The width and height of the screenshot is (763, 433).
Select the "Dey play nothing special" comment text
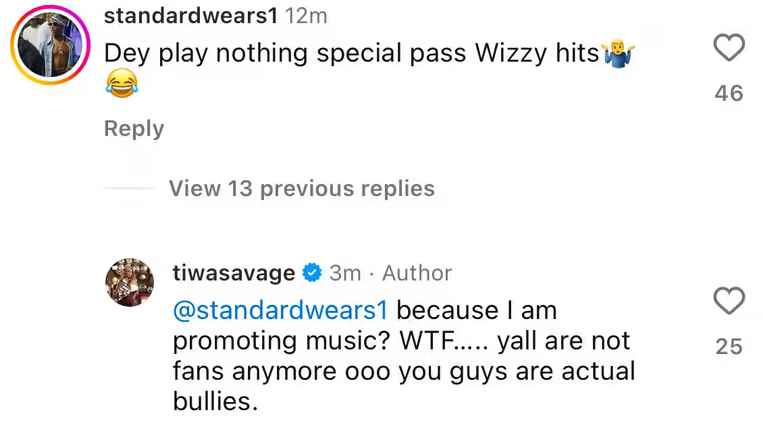285,53
